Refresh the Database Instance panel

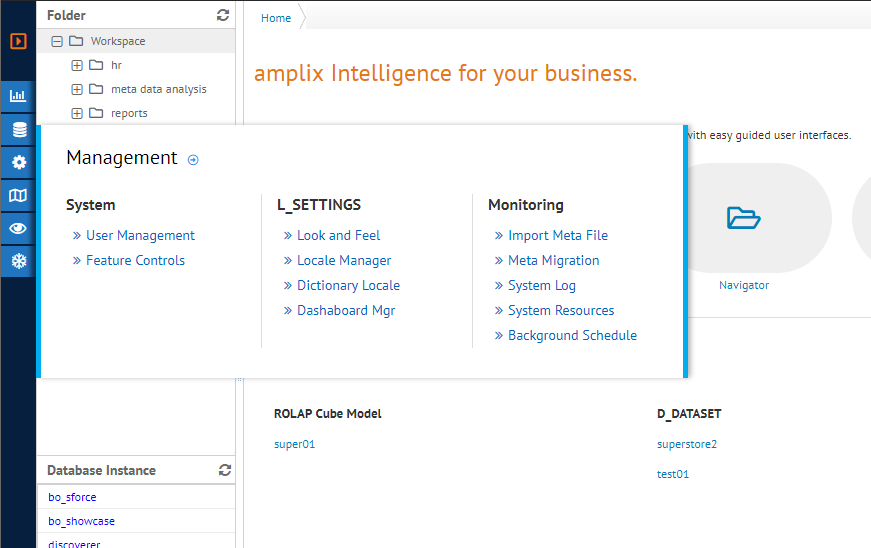(225, 470)
